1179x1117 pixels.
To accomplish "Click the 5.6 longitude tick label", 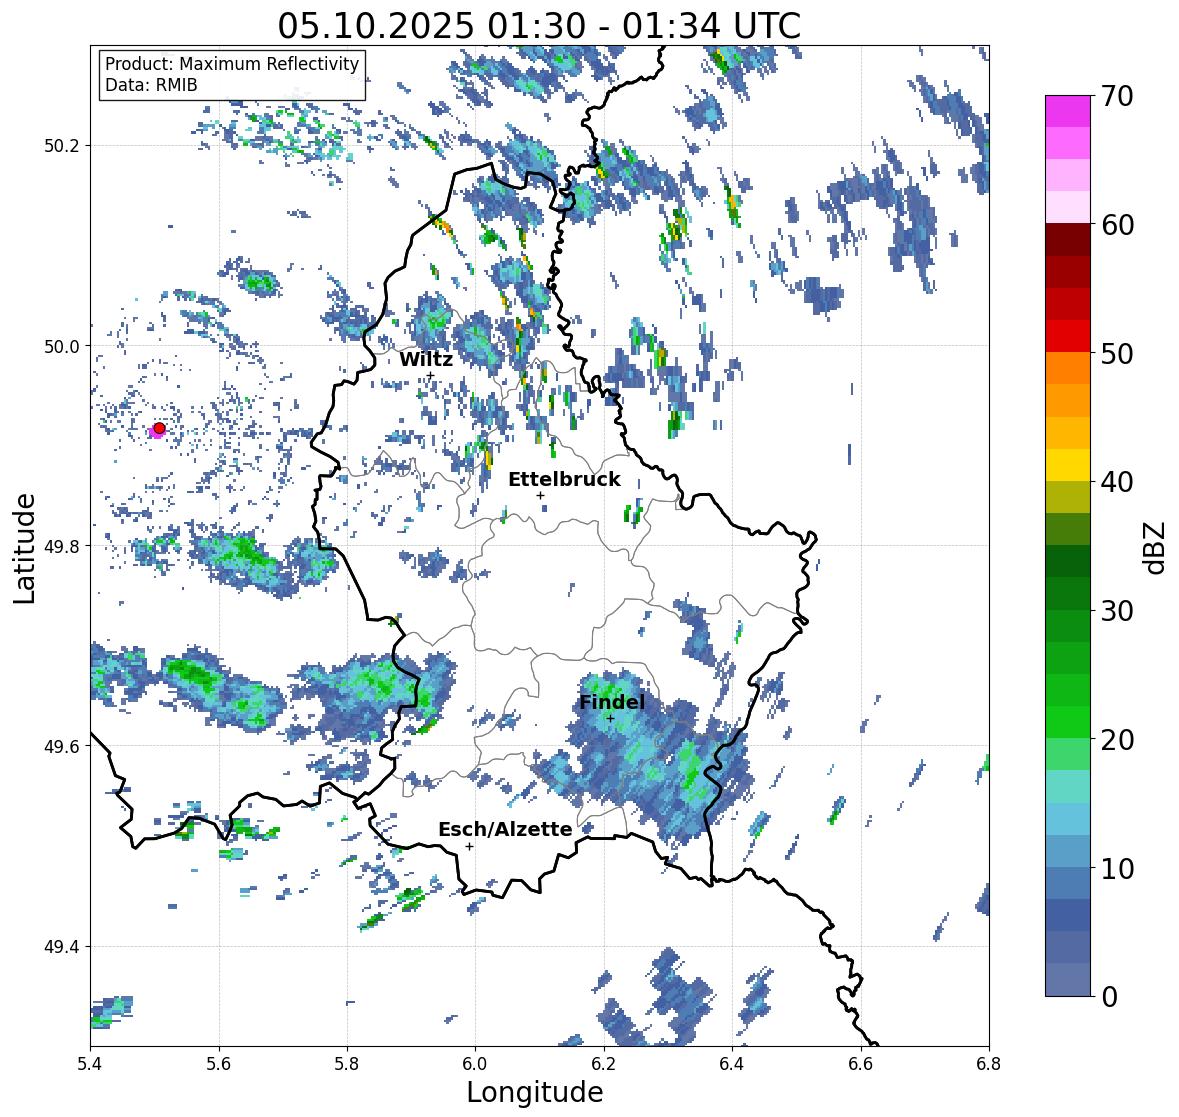I will tap(219, 1064).
